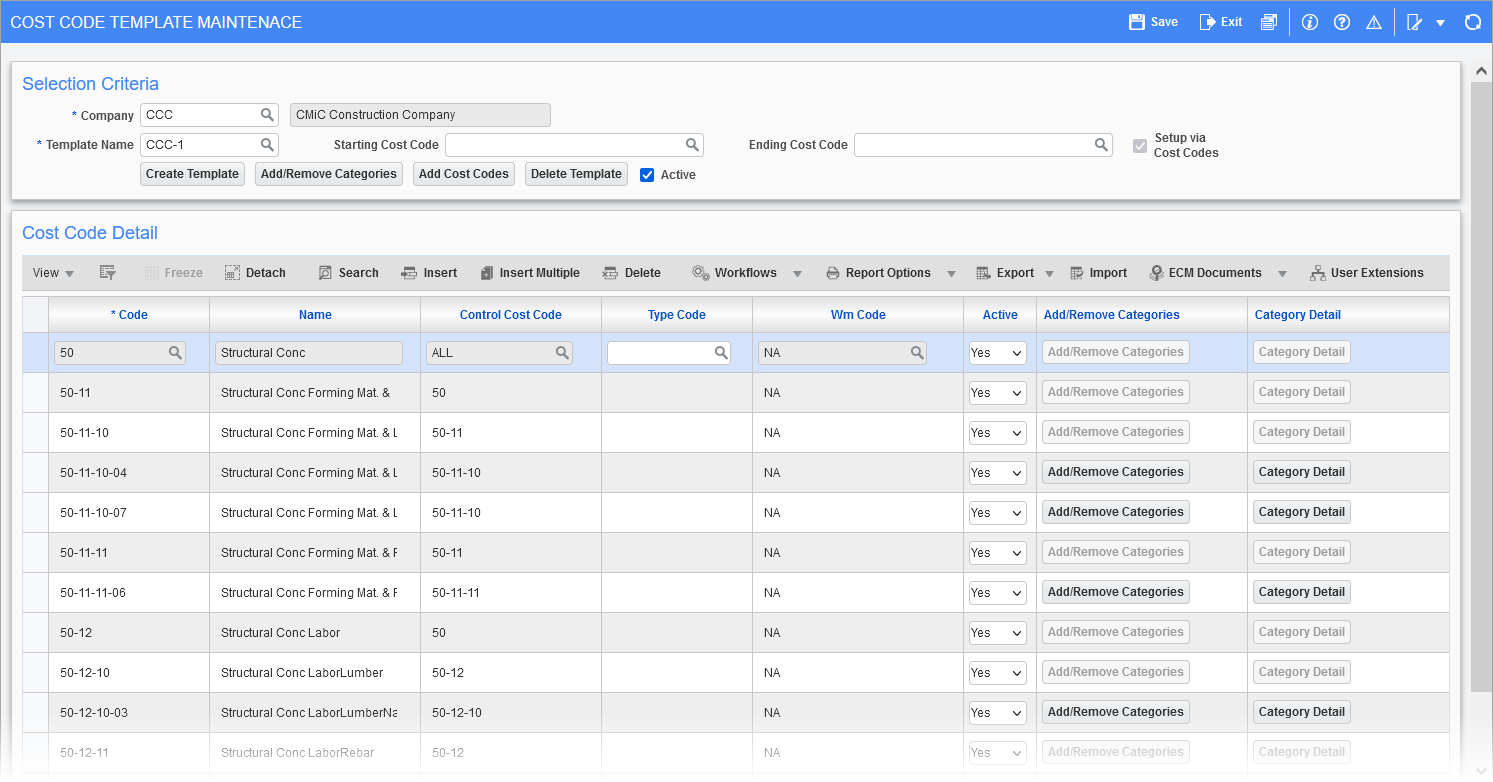The image size is (1493, 782).
Task: Toggle Setup via Cost Codes checkbox
Action: 1139,146
